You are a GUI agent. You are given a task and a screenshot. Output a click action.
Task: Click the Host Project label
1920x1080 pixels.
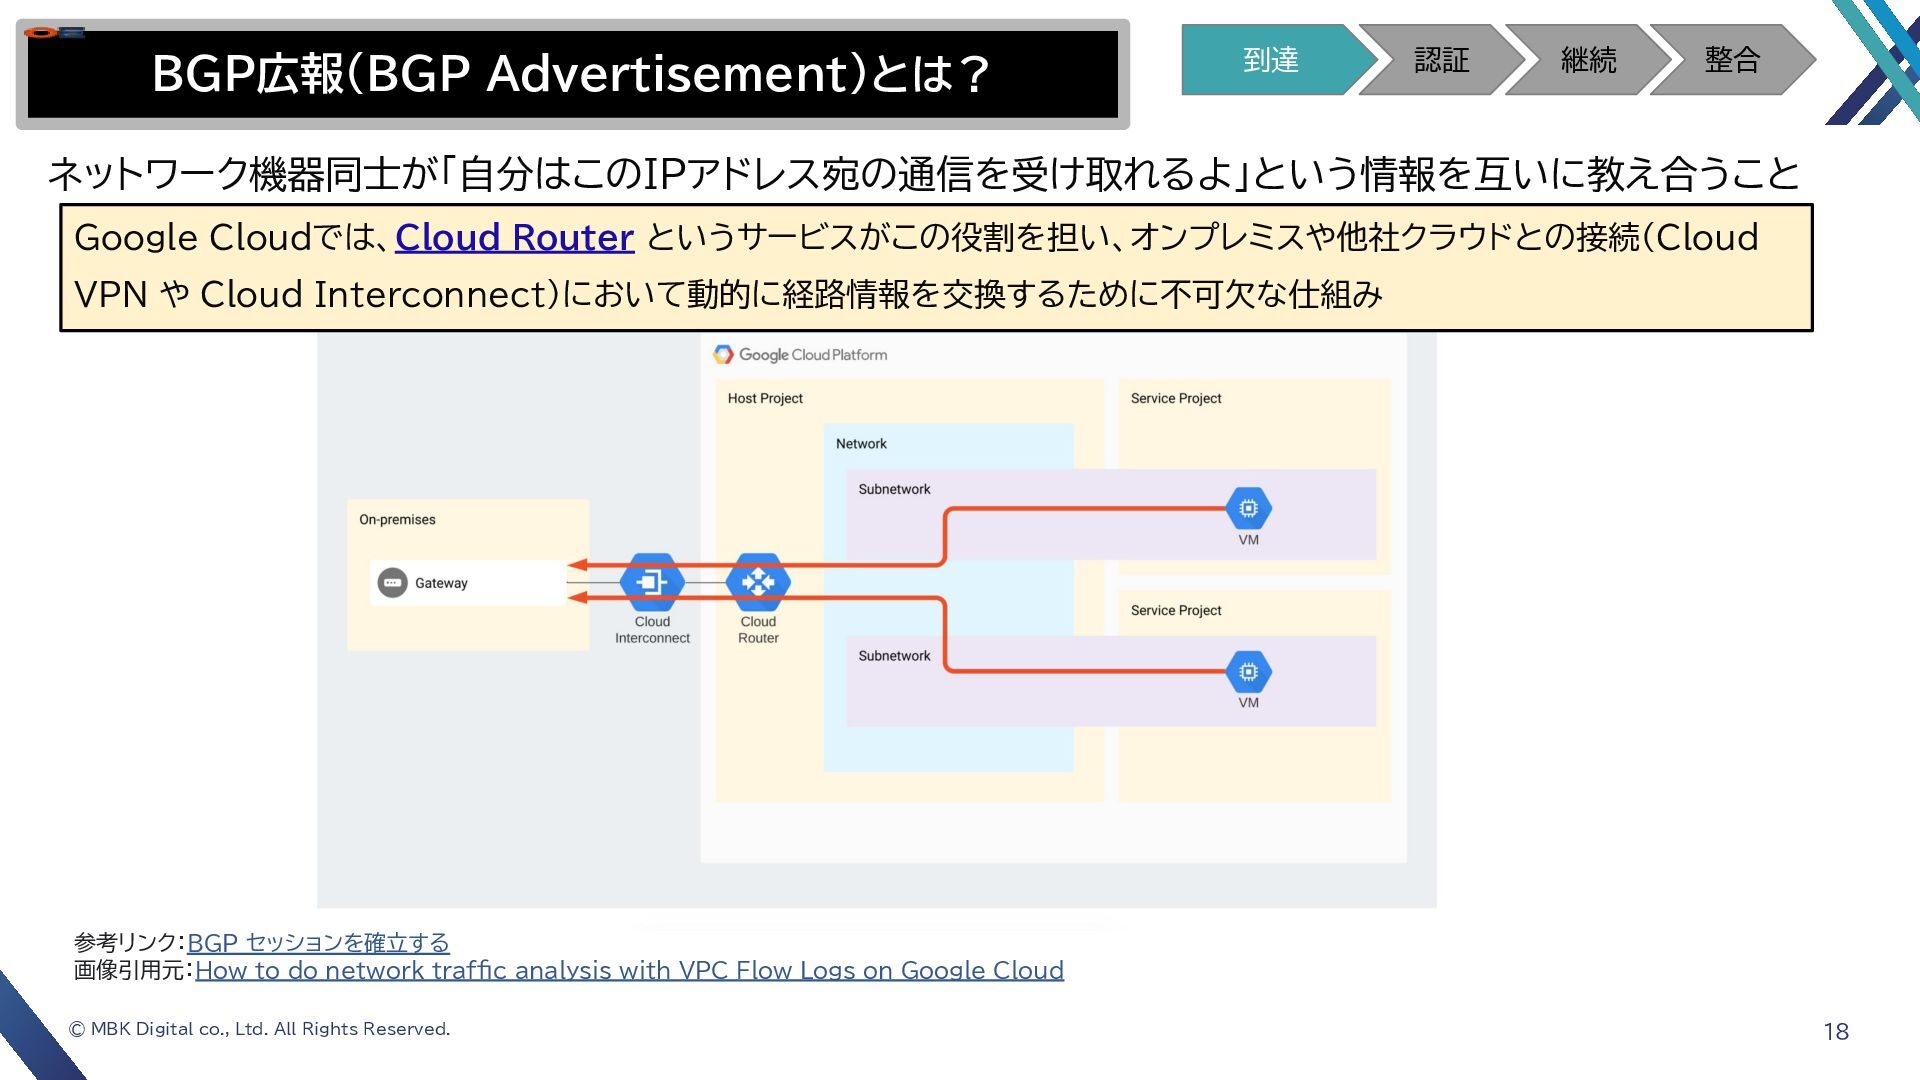coord(765,398)
